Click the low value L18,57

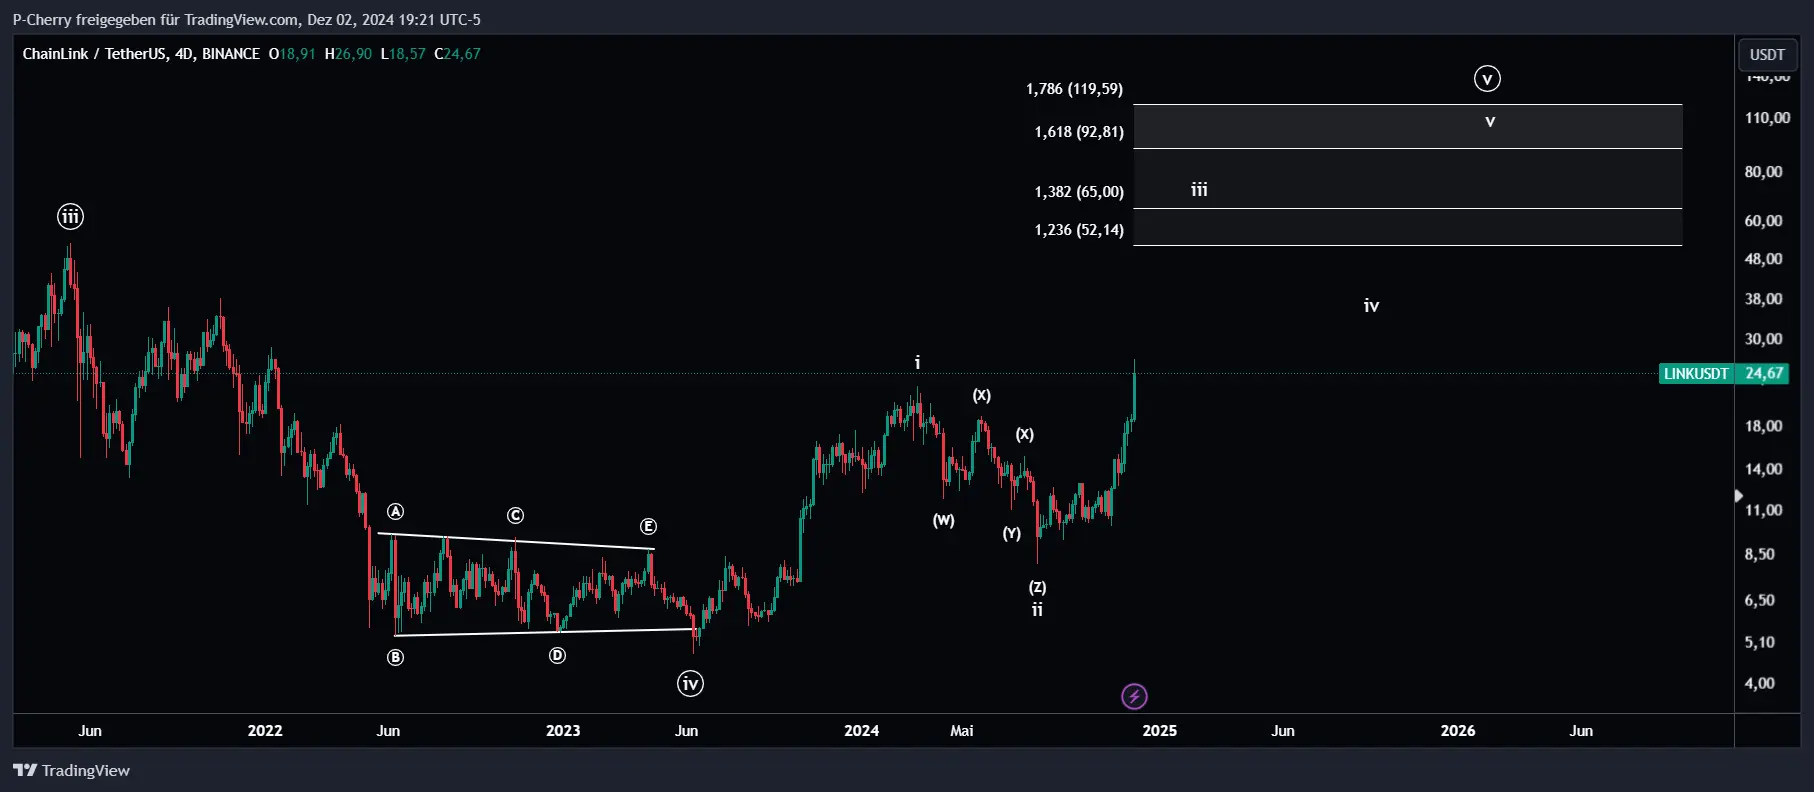click(403, 54)
